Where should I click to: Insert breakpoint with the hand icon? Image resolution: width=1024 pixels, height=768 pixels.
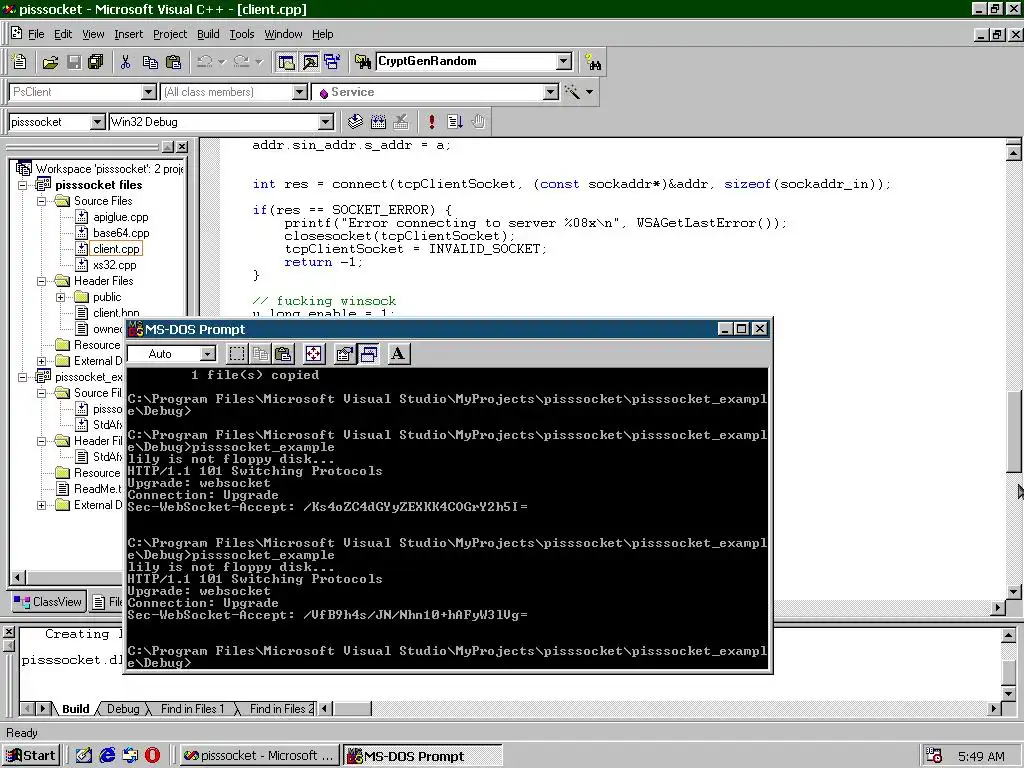click(479, 121)
